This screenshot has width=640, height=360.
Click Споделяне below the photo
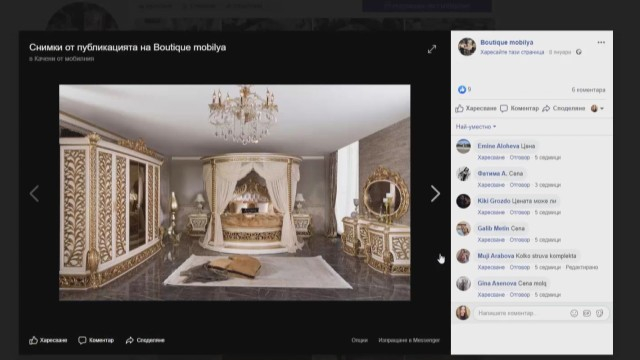click(x=145, y=340)
